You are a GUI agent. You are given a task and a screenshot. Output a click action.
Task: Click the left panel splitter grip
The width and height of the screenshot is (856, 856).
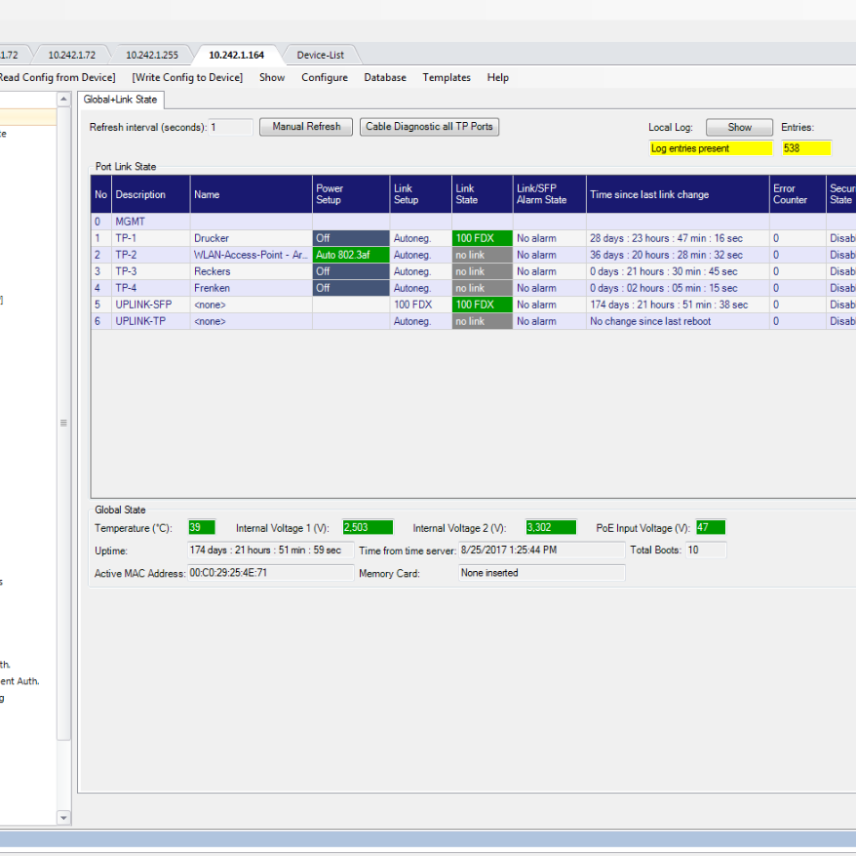point(63,423)
